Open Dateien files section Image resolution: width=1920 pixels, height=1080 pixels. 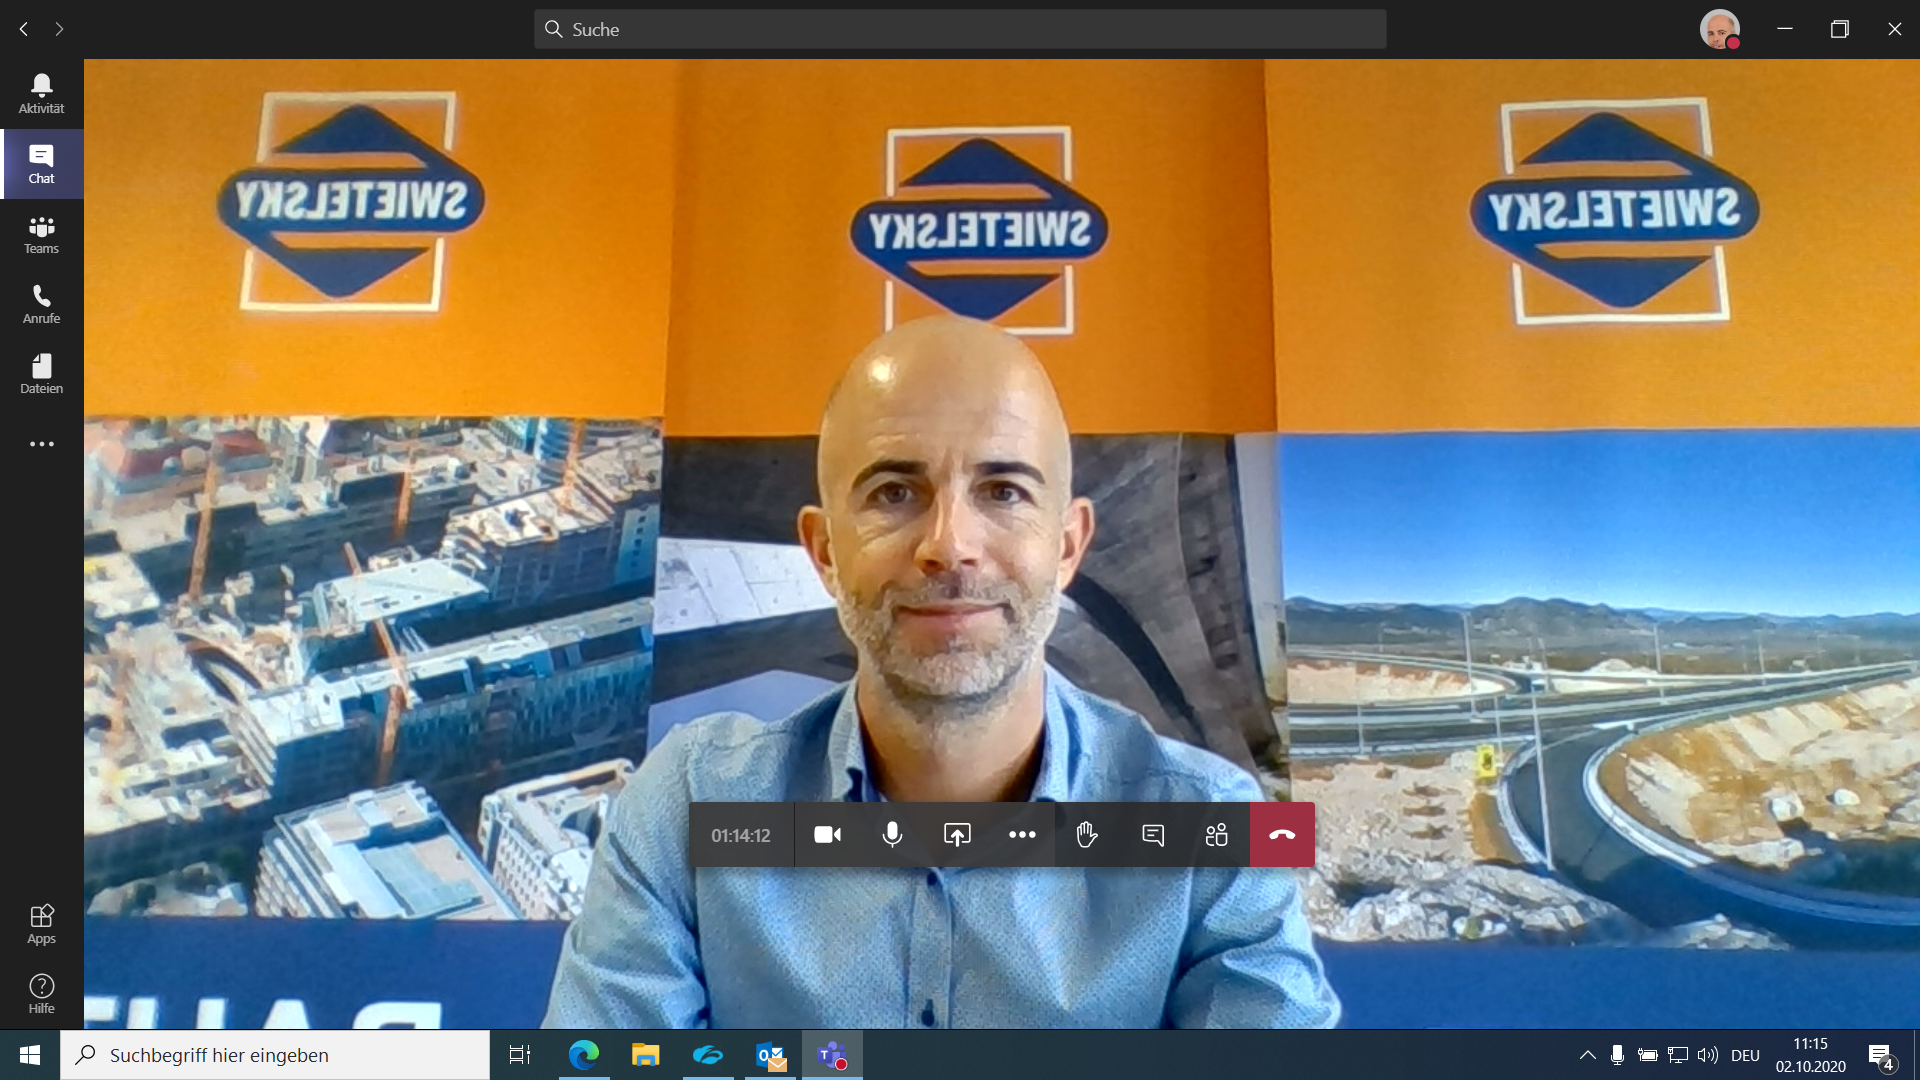coord(41,374)
